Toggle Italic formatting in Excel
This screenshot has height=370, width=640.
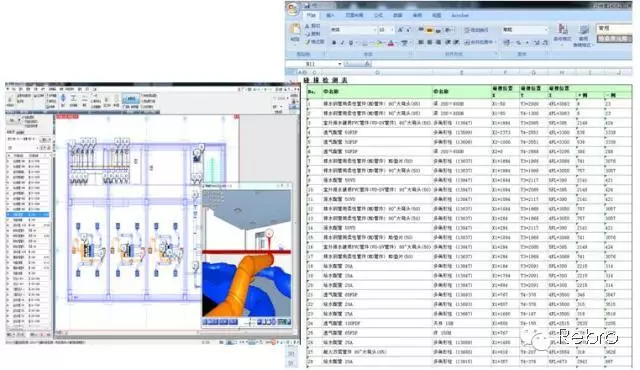(342, 42)
